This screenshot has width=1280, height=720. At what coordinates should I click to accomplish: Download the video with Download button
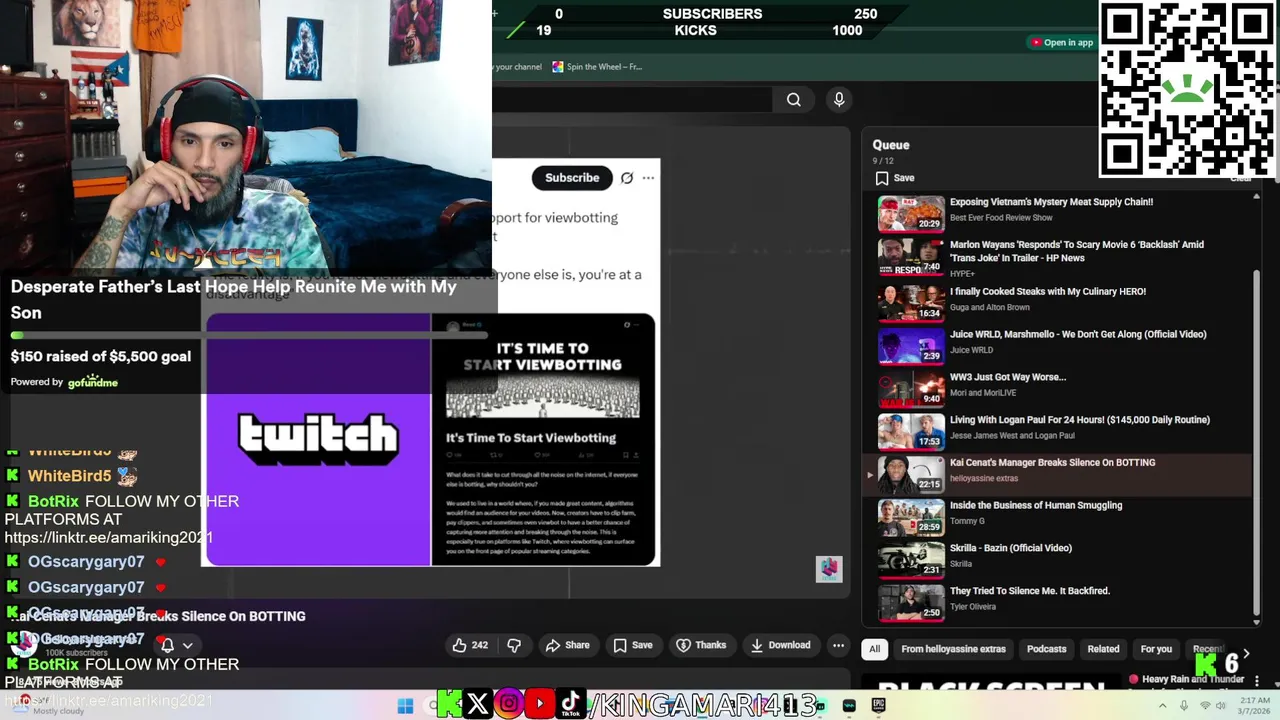coord(780,645)
